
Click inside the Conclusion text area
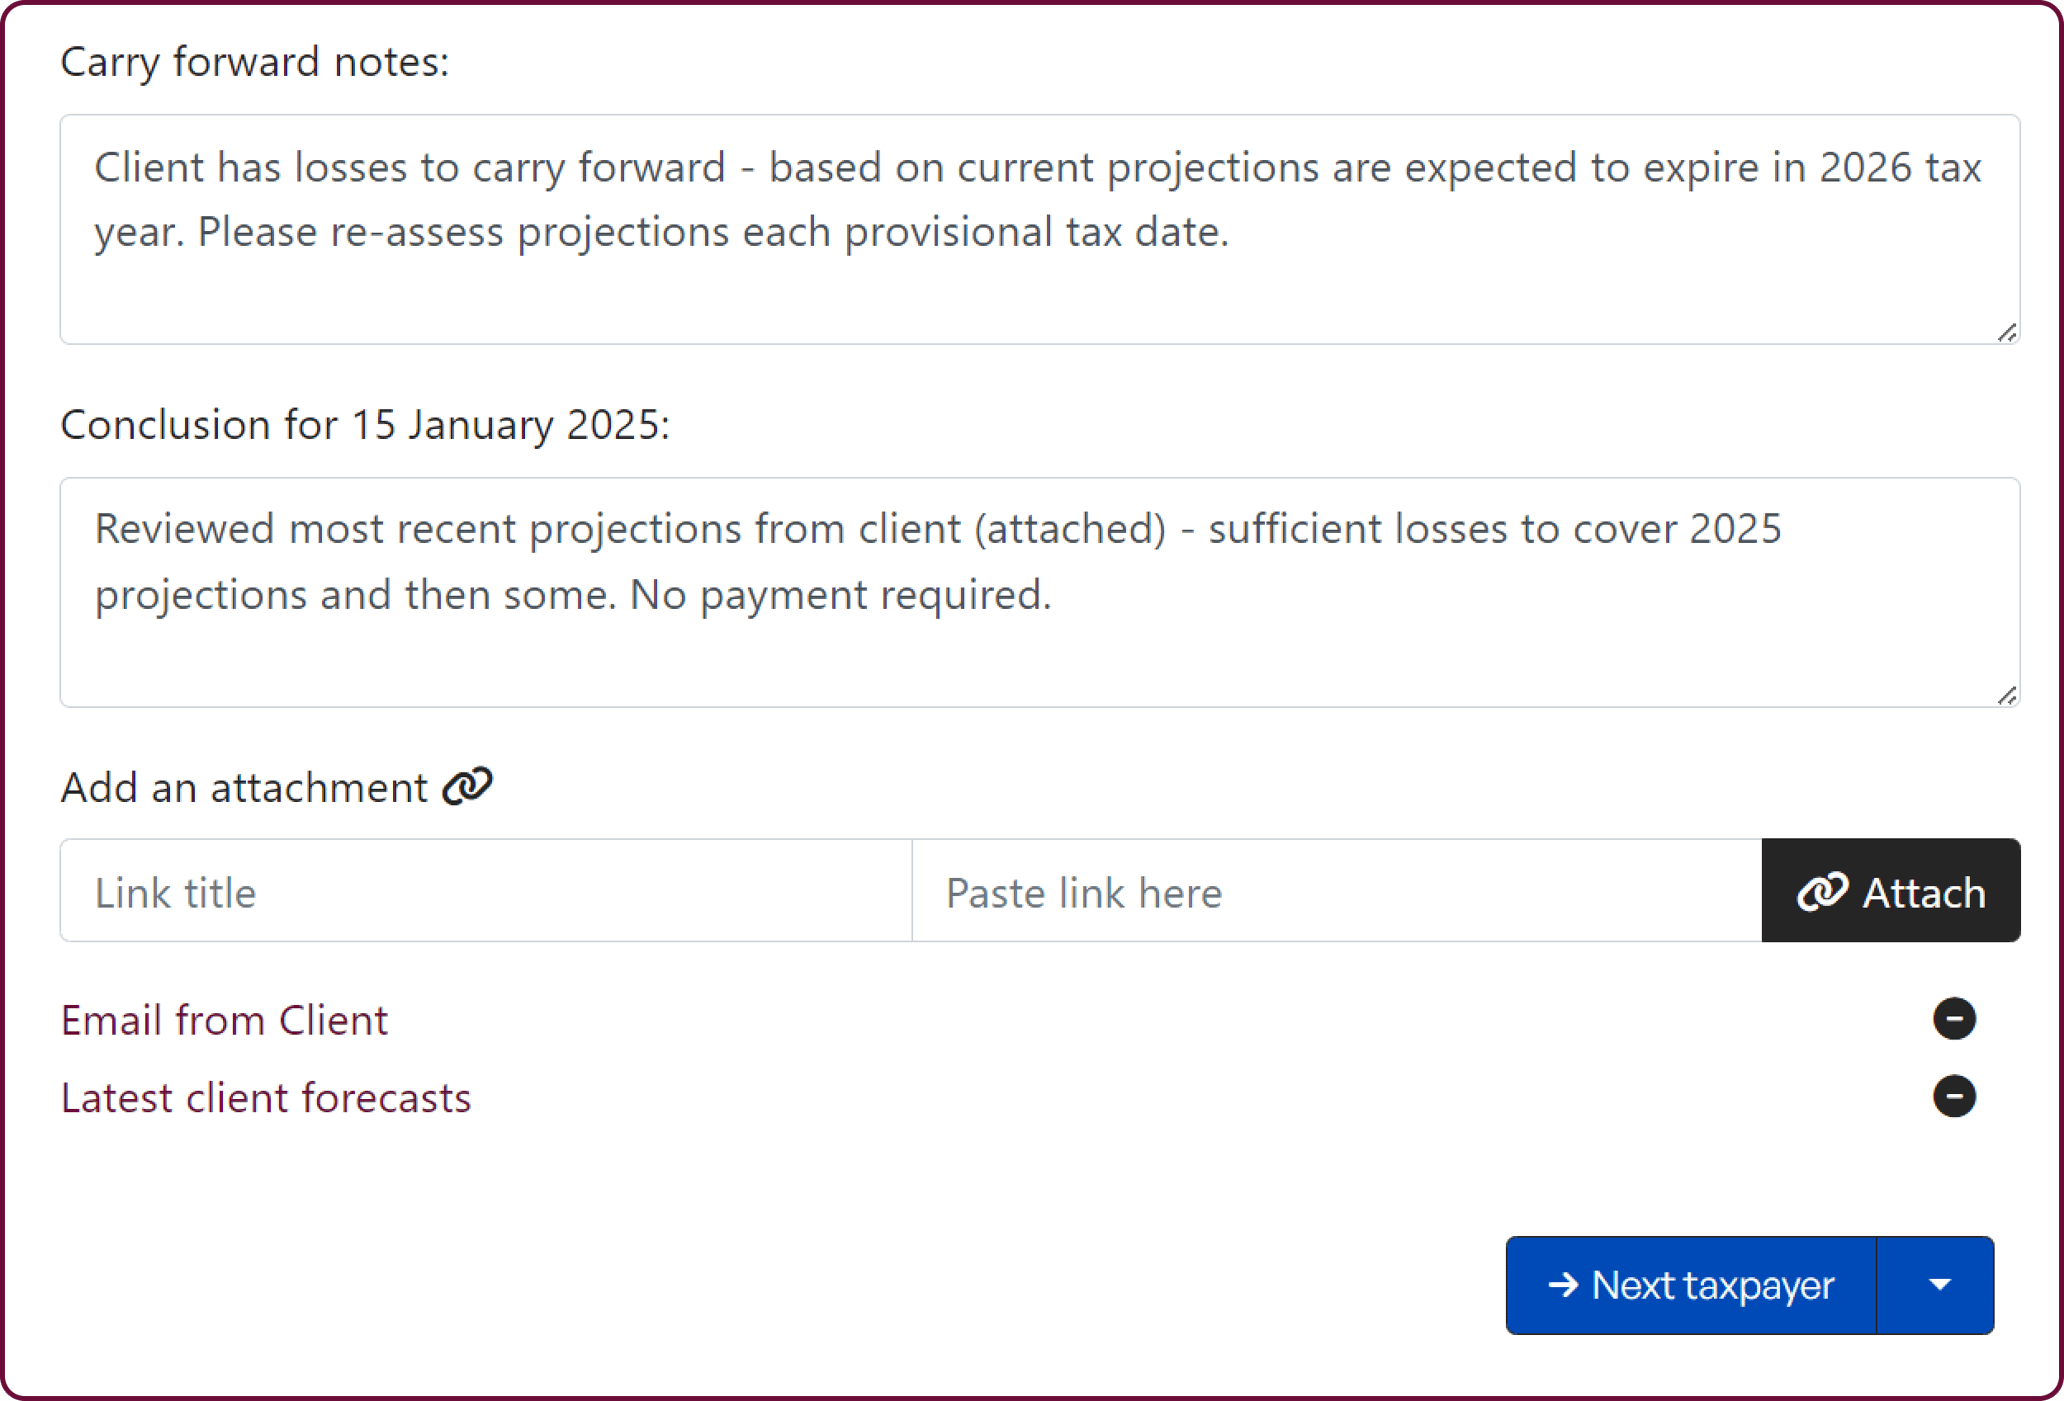pyautogui.click(x=1038, y=655)
